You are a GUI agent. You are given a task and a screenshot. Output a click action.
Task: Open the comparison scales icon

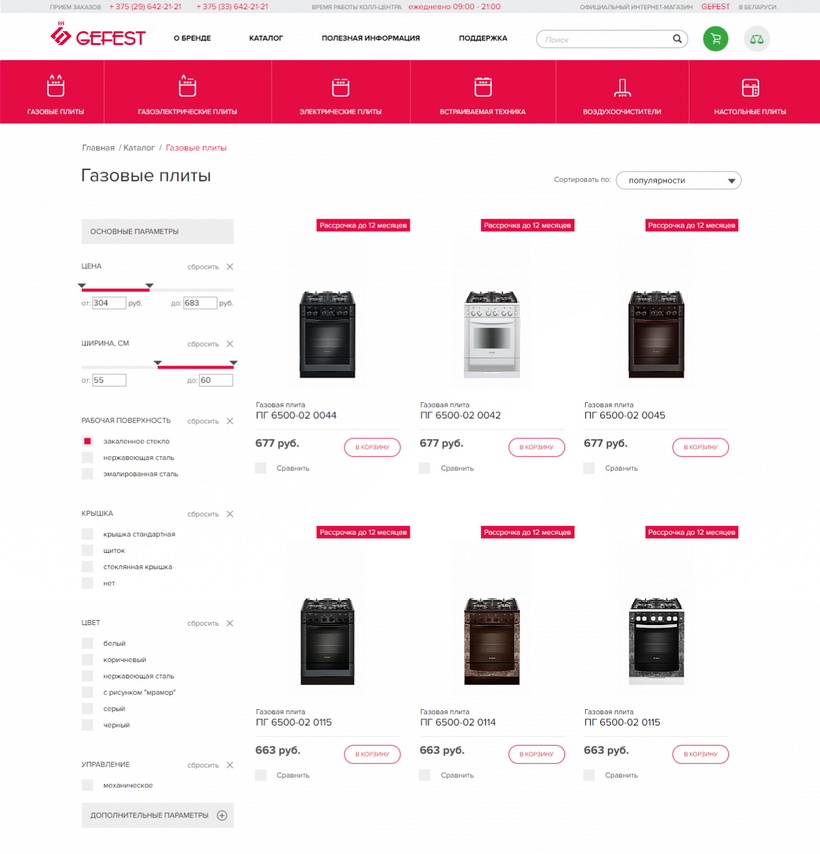[x=756, y=39]
